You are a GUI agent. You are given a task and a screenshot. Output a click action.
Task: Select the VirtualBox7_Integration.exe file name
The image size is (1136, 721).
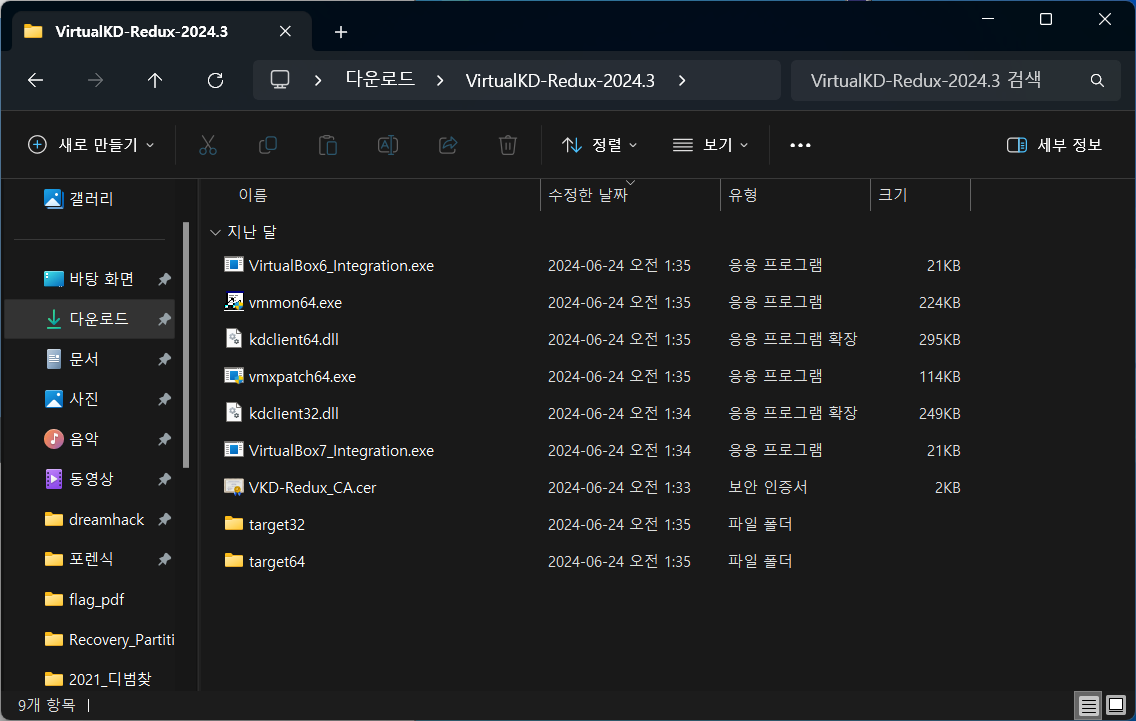click(341, 451)
